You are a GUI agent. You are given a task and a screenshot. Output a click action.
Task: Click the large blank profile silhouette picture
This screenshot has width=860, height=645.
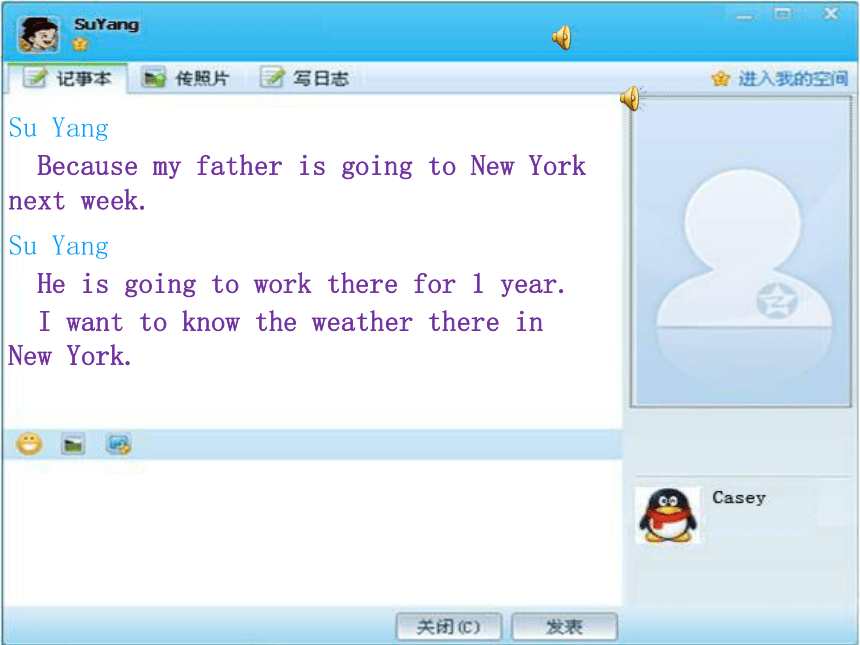(741, 252)
